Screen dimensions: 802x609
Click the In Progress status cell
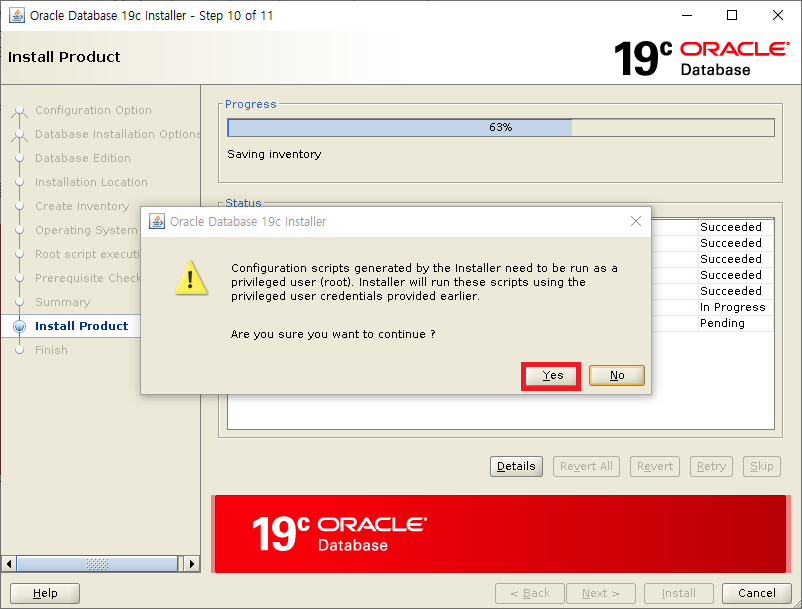[x=736, y=307]
